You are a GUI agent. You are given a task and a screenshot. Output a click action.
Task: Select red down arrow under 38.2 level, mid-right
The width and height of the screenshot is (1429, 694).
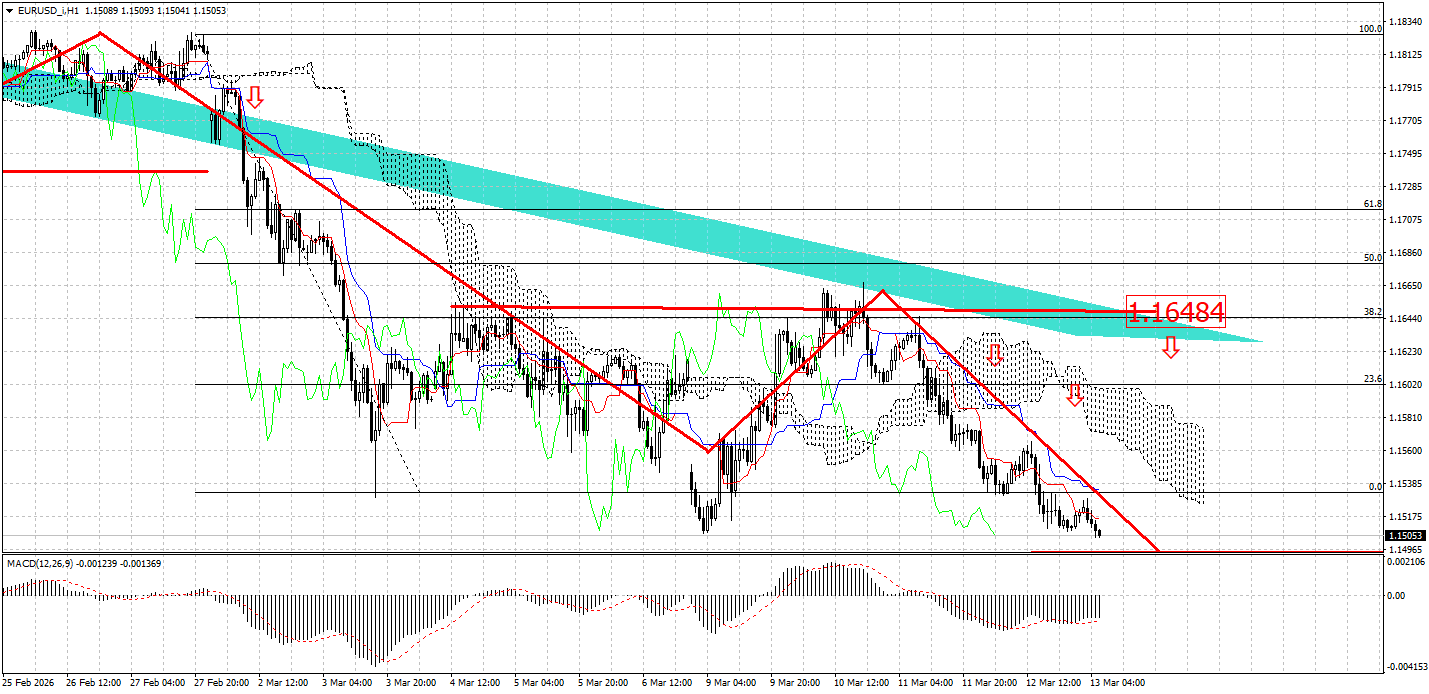pyautogui.click(x=995, y=353)
